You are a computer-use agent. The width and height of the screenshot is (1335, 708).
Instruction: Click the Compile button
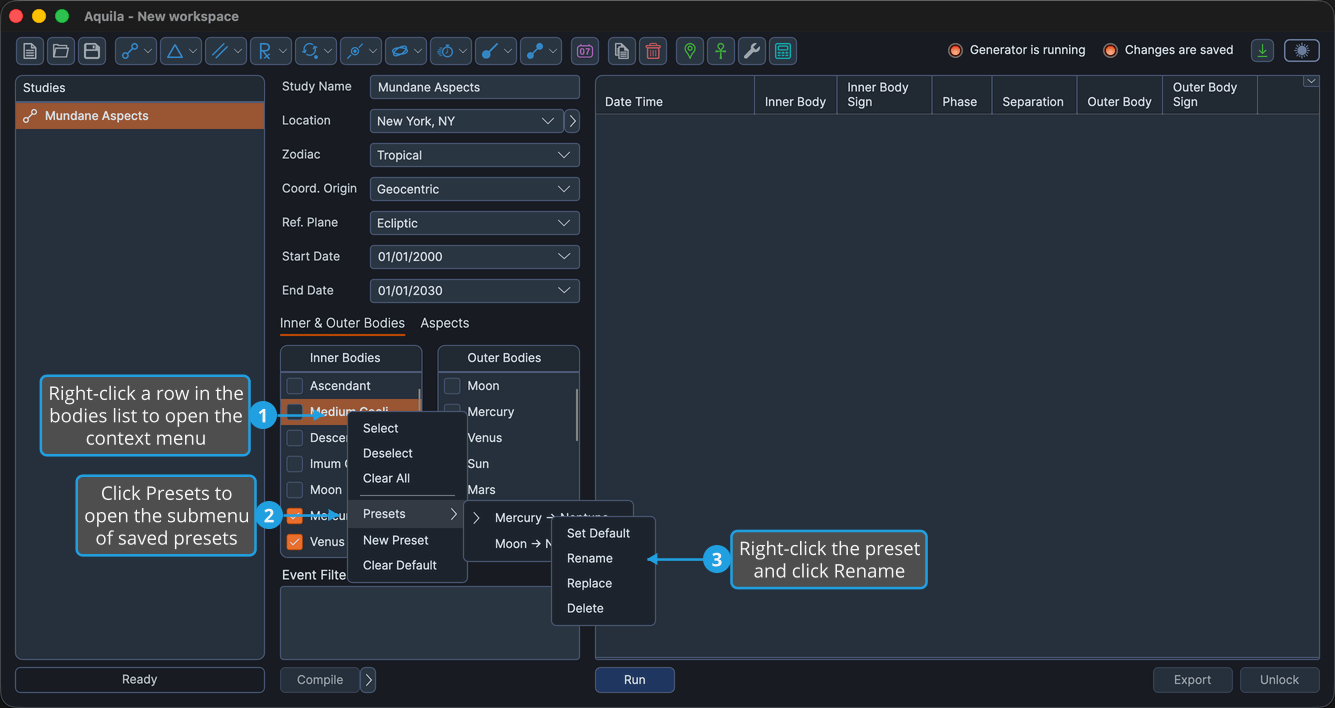pos(320,680)
